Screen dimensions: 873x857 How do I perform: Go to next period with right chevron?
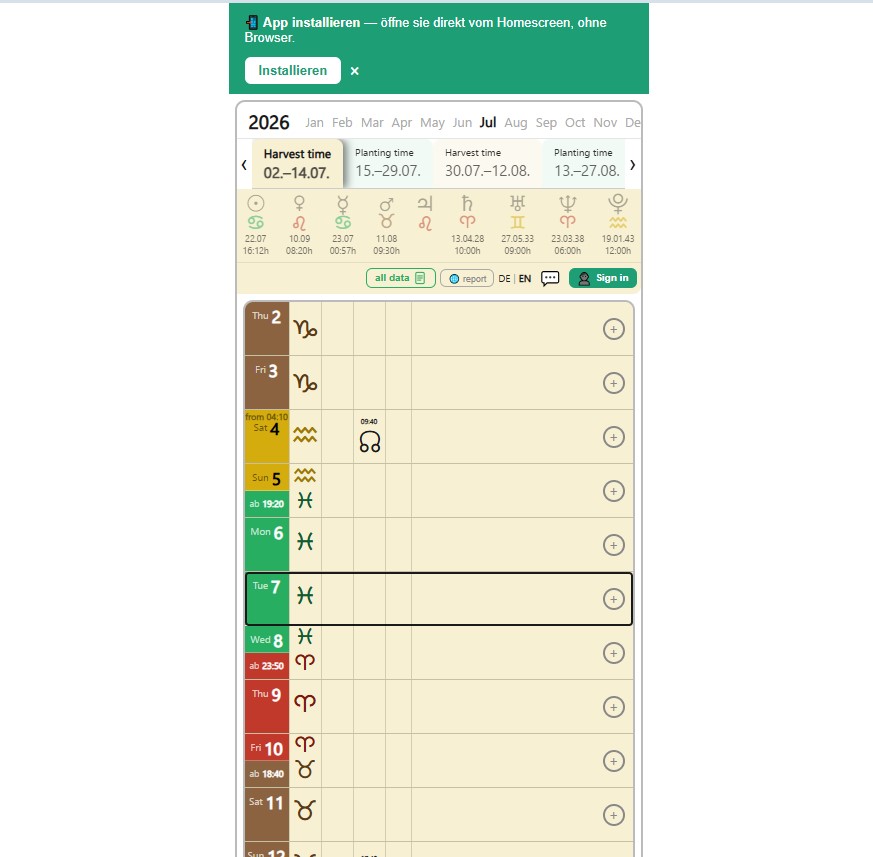632,164
